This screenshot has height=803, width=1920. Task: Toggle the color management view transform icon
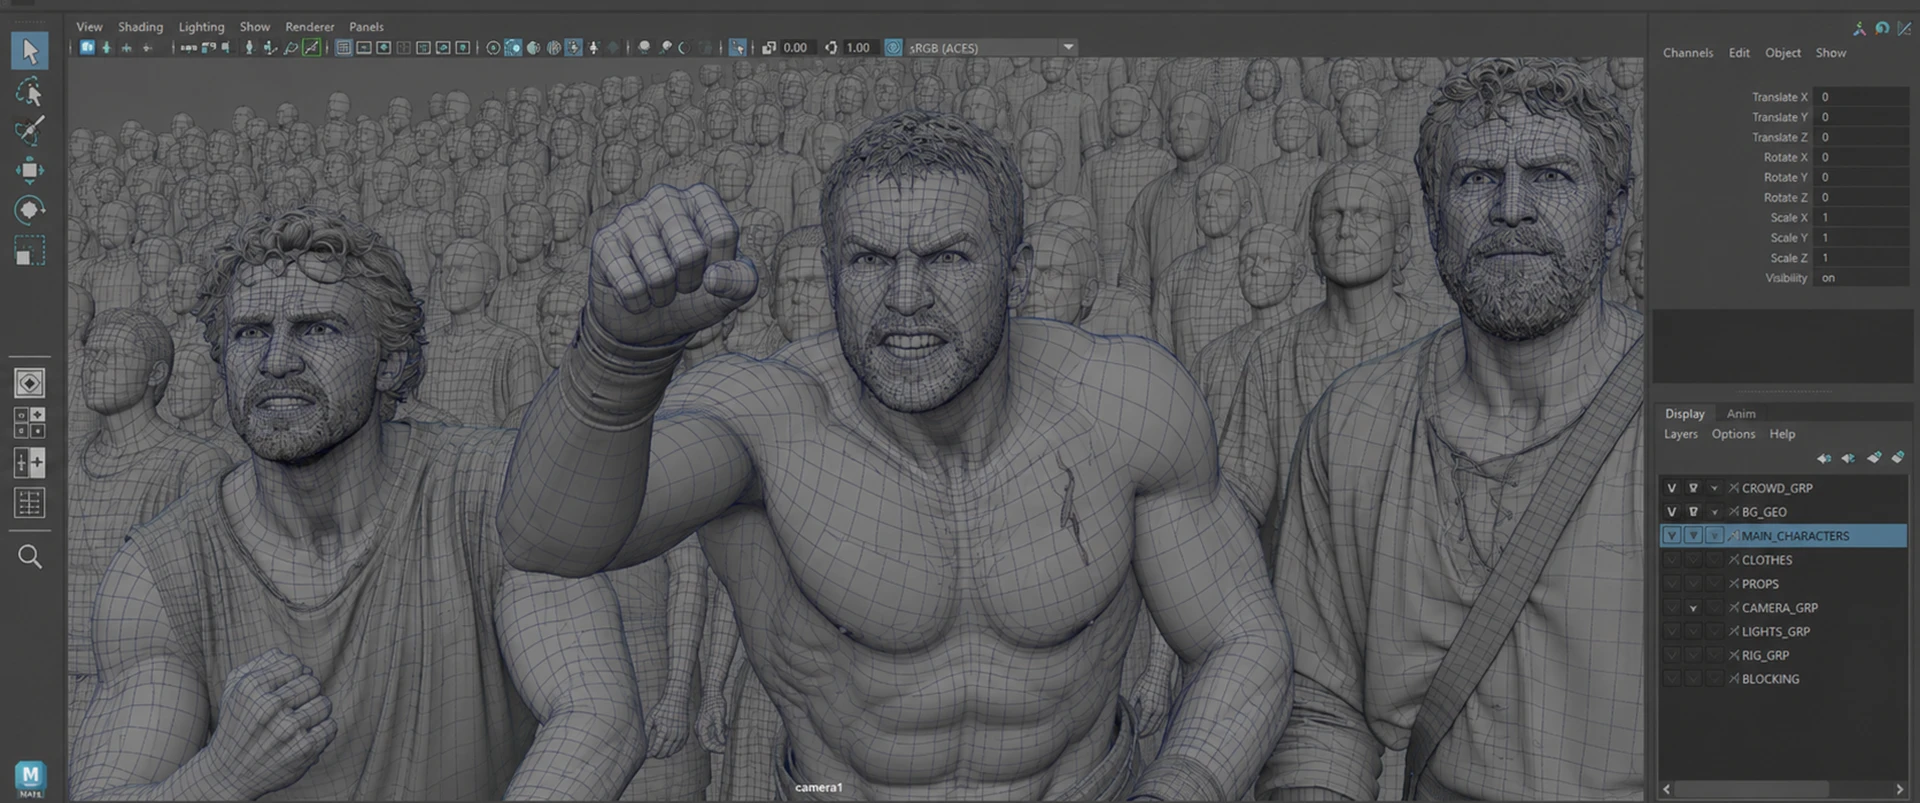coord(893,47)
